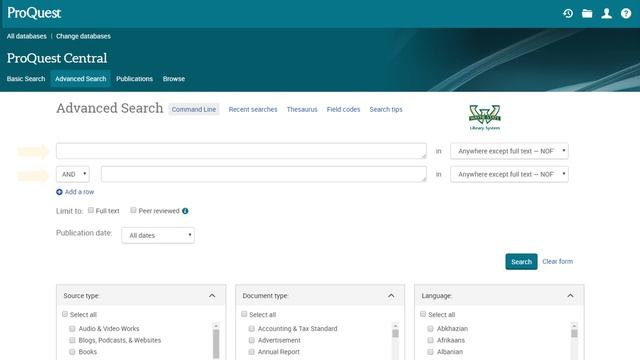
Task: Click the Change databases link
Action: [83, 36]
